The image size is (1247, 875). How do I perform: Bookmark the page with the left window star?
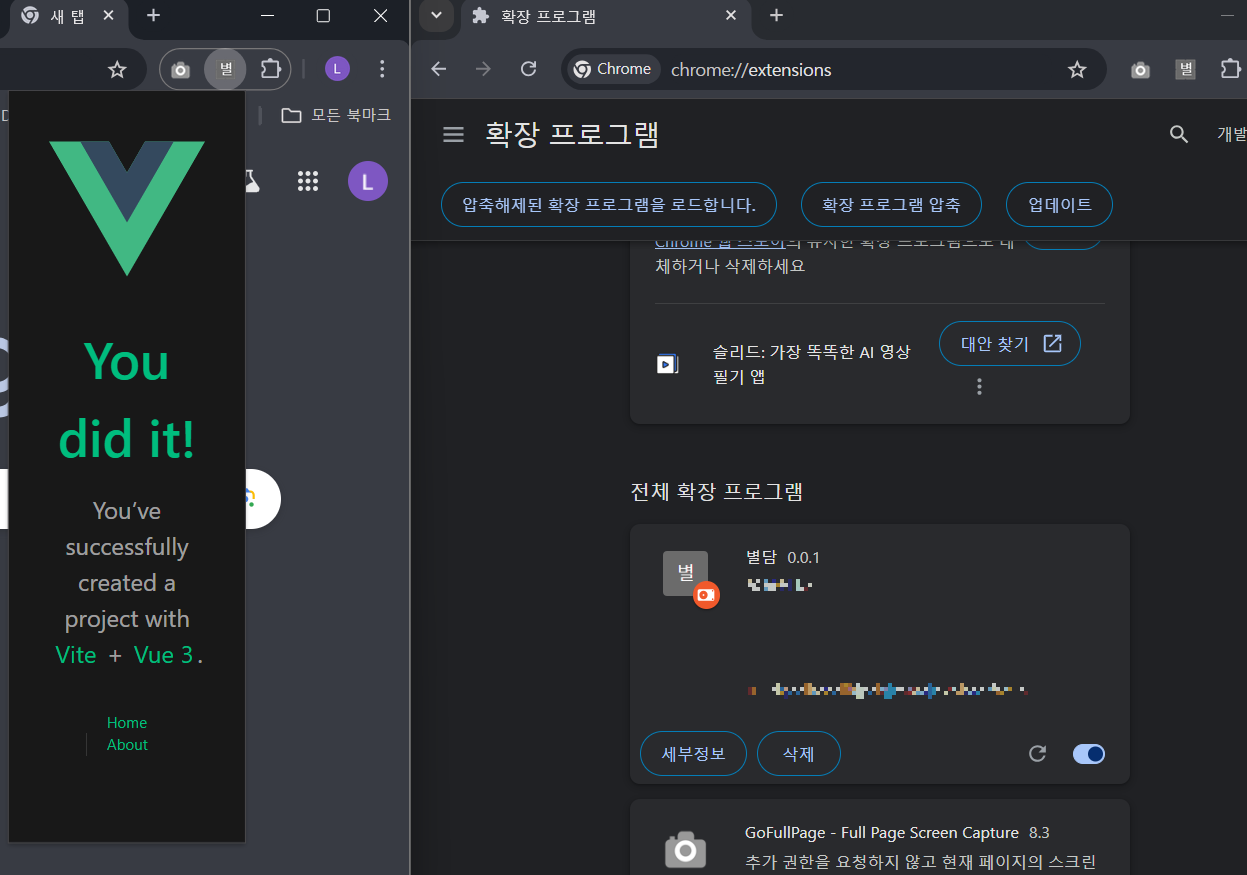pos(117,69)
